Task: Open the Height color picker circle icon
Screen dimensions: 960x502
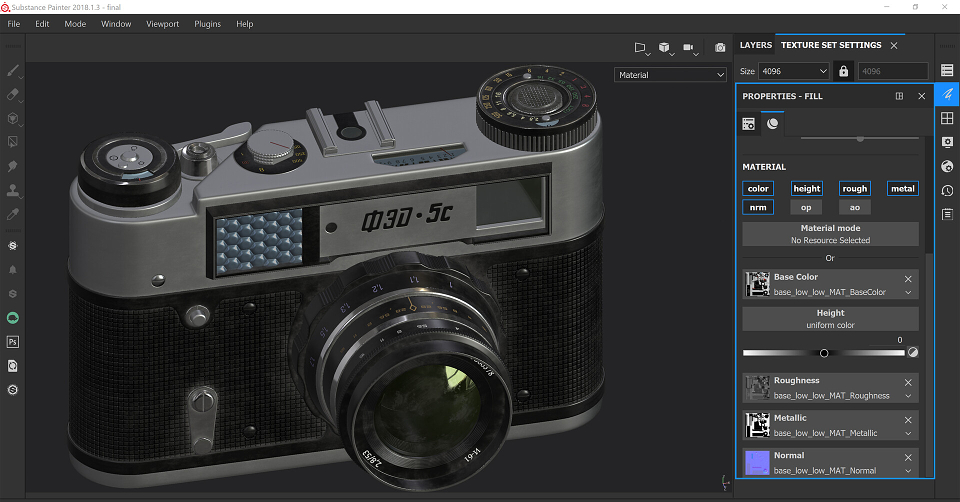Action: point(913,352)
